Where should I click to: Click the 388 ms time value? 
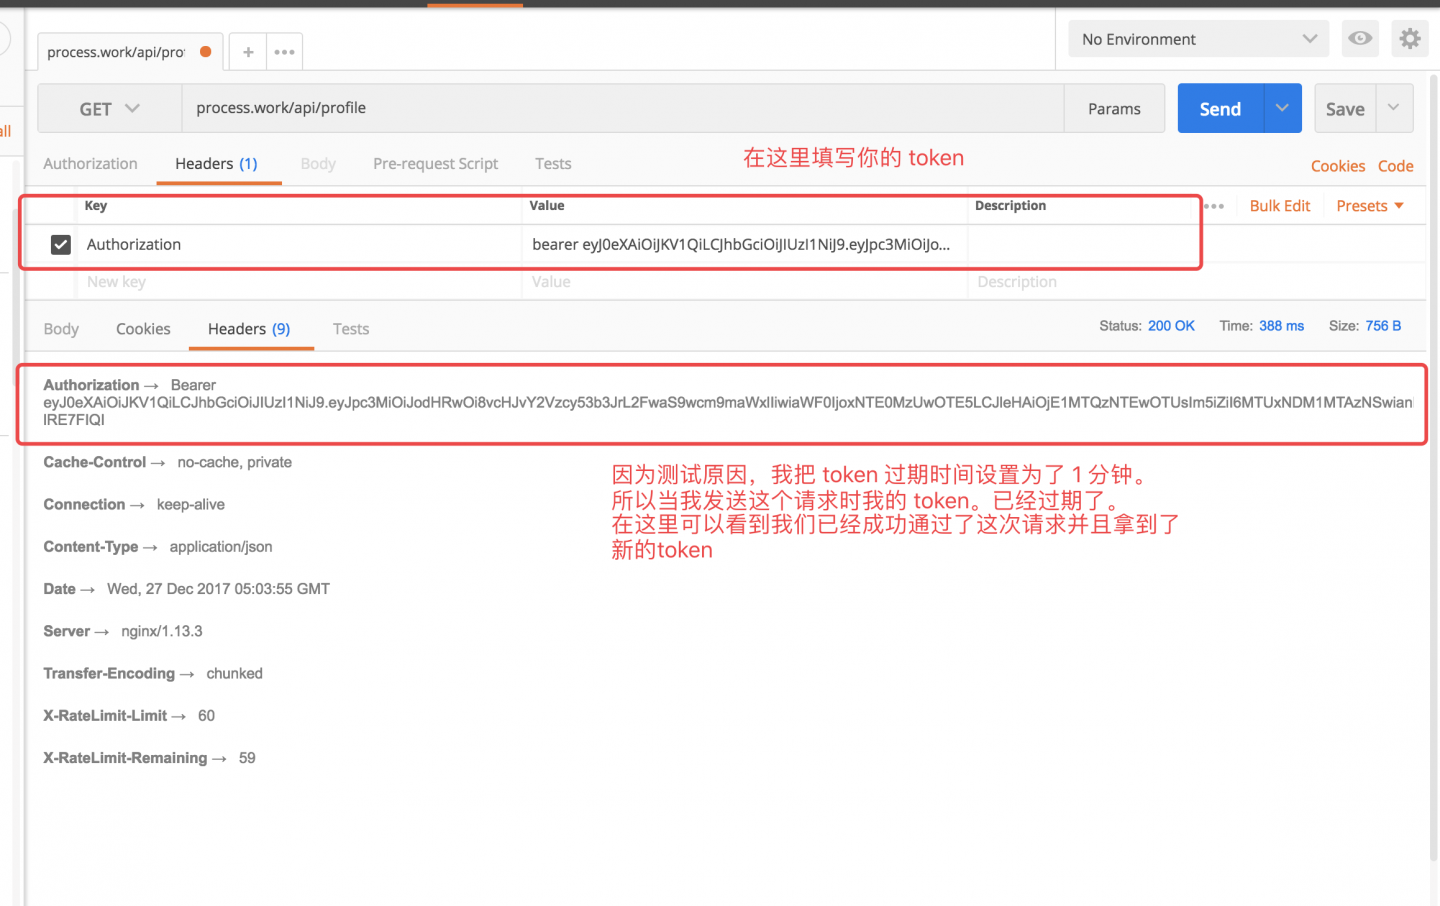tap(1281, 326)
